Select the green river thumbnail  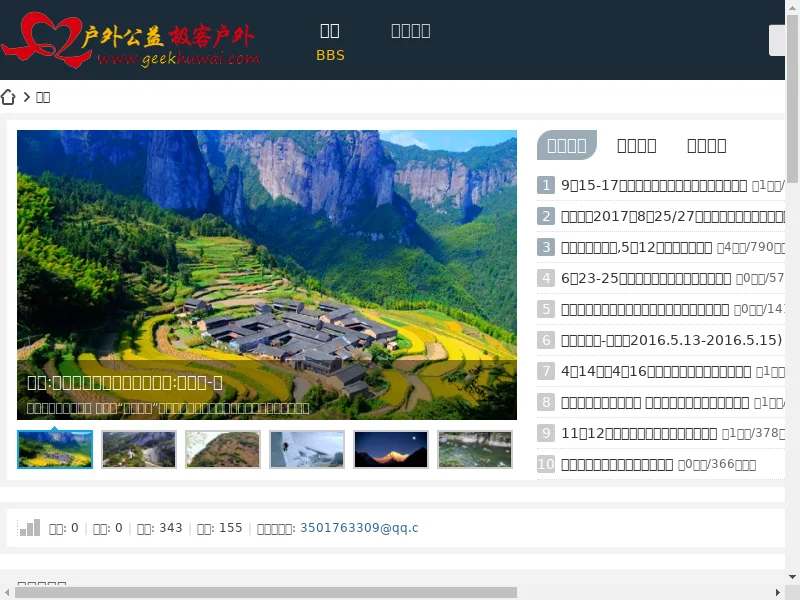point(475,449)
